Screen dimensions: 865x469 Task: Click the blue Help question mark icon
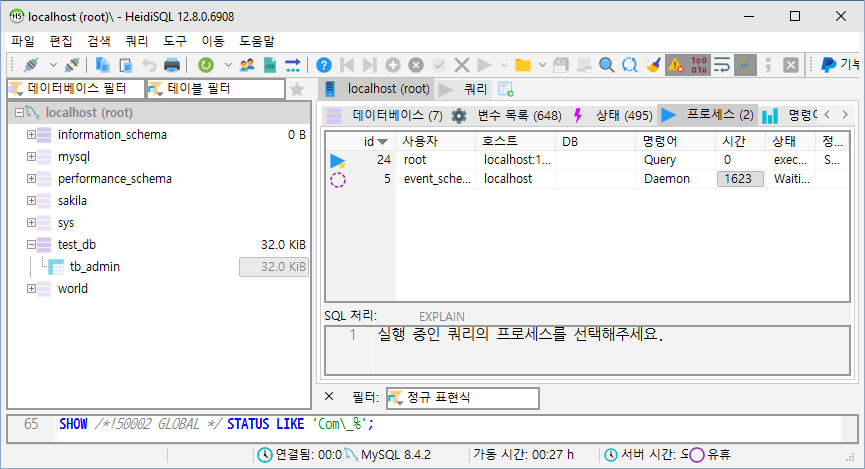click(324, 65)
